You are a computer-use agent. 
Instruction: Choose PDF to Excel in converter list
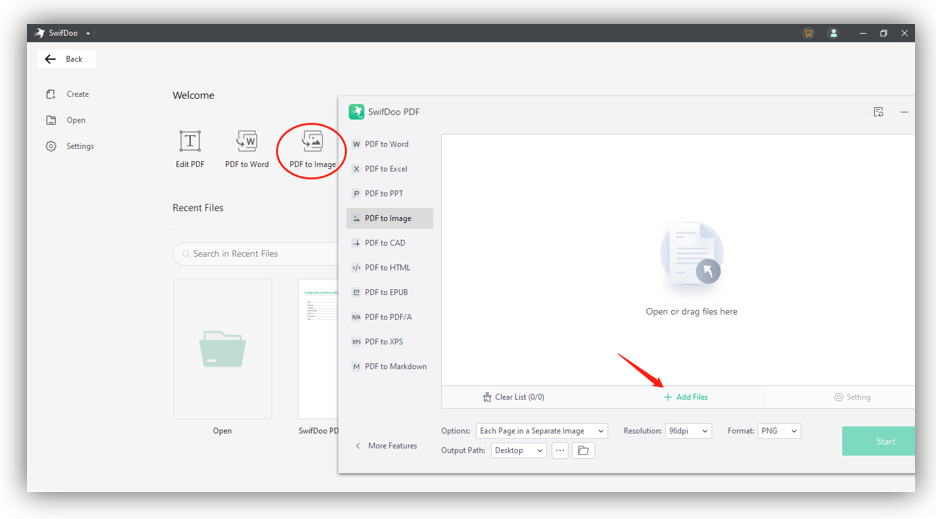coord(389,169)
